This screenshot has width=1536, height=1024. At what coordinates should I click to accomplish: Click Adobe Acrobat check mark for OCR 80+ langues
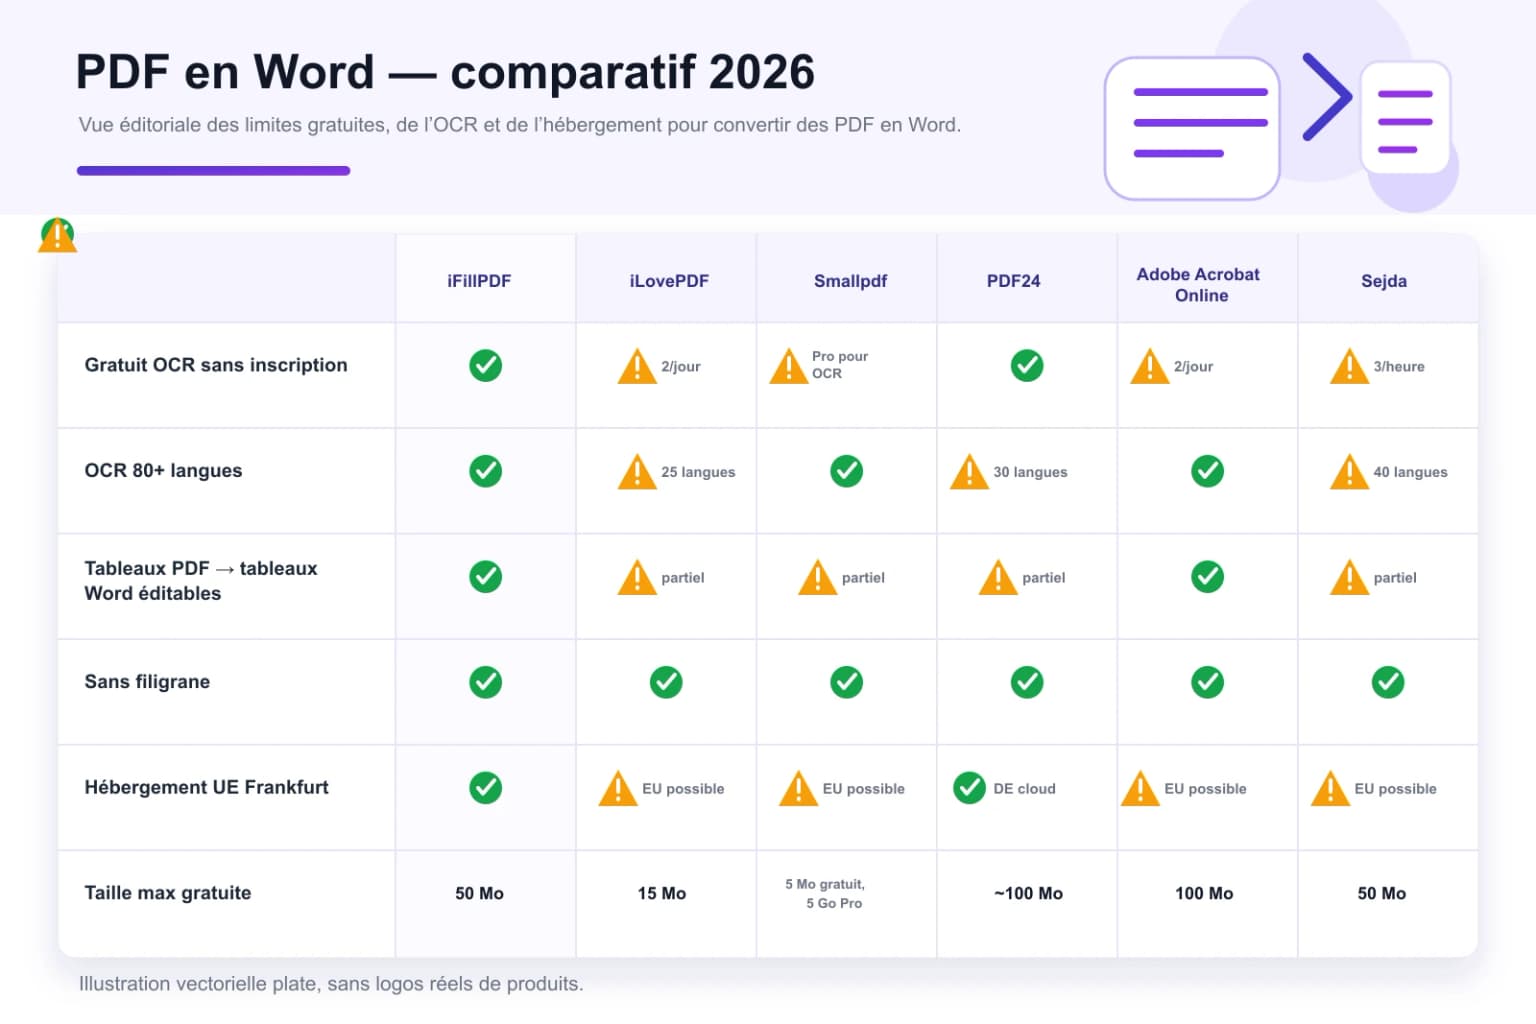click(x=1208, y=471)
